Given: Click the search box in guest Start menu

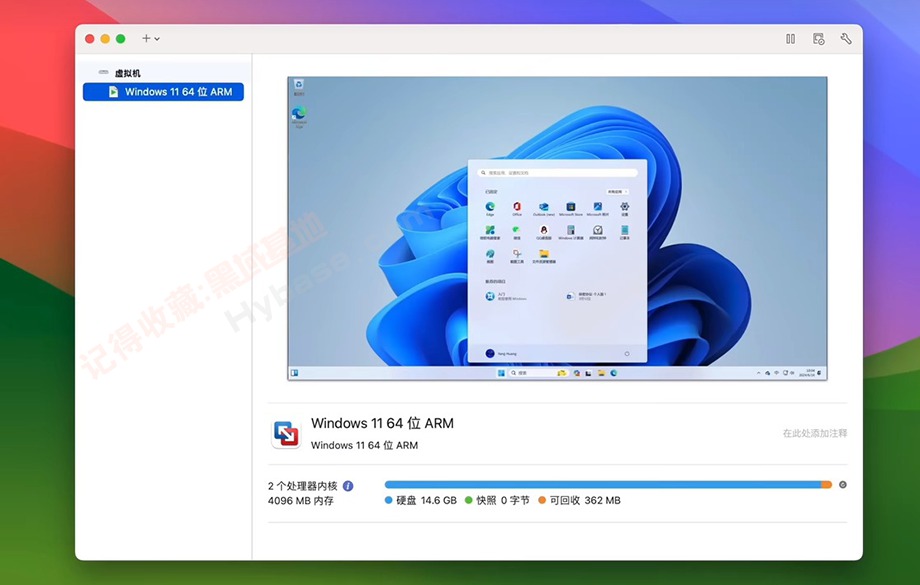Looking at the screenshot, I should tap(557, 173).
